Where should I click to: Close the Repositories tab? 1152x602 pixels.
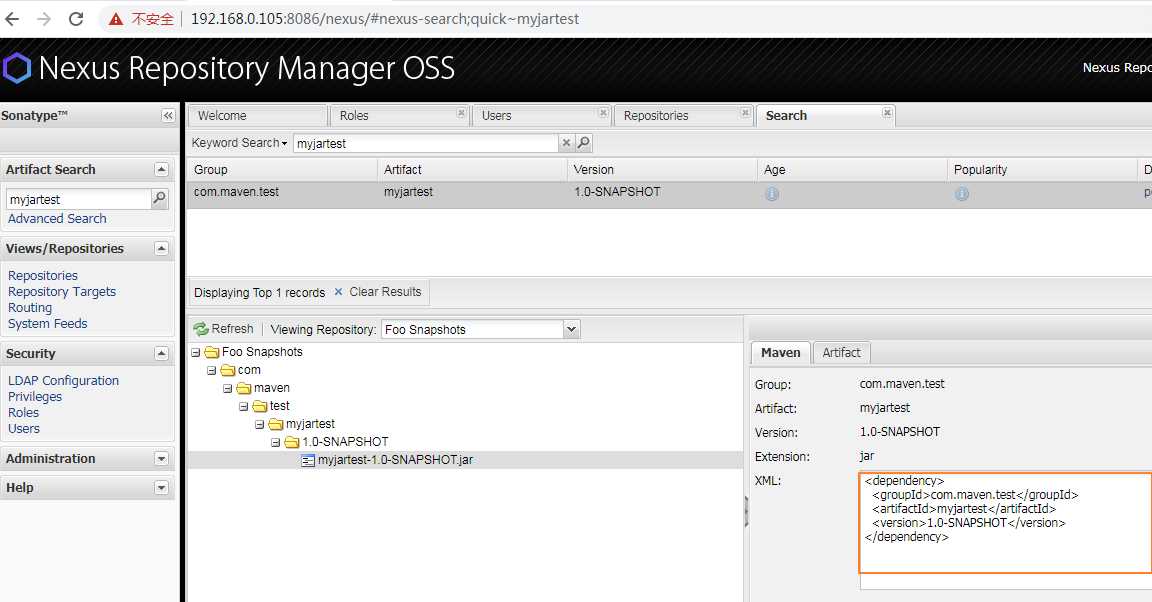point(745,112)
